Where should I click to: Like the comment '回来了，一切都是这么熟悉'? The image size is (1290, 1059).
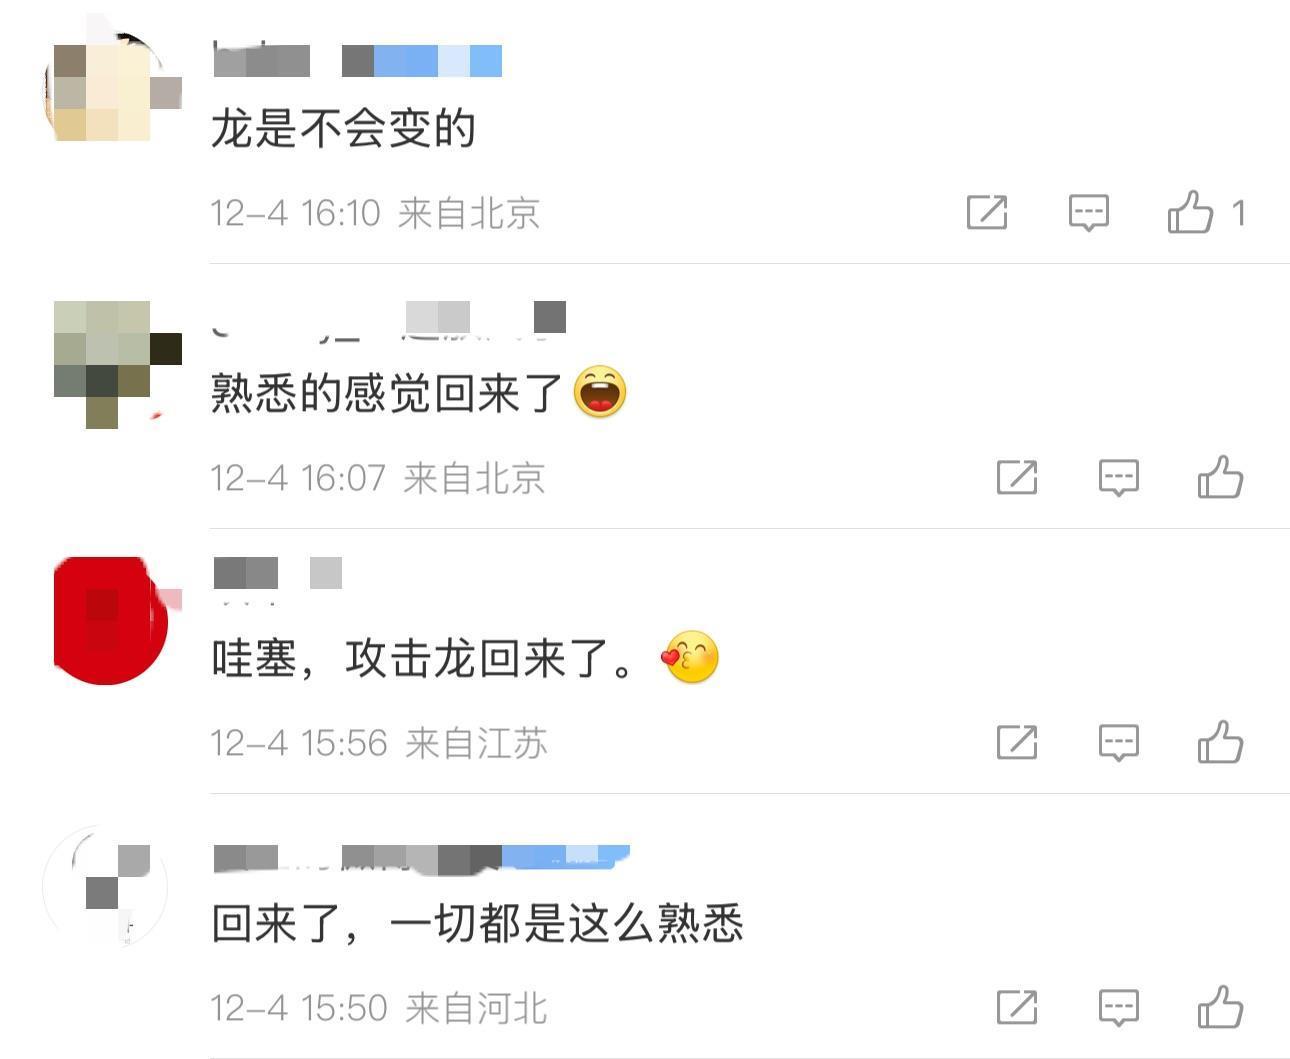pos(1220,1007)
